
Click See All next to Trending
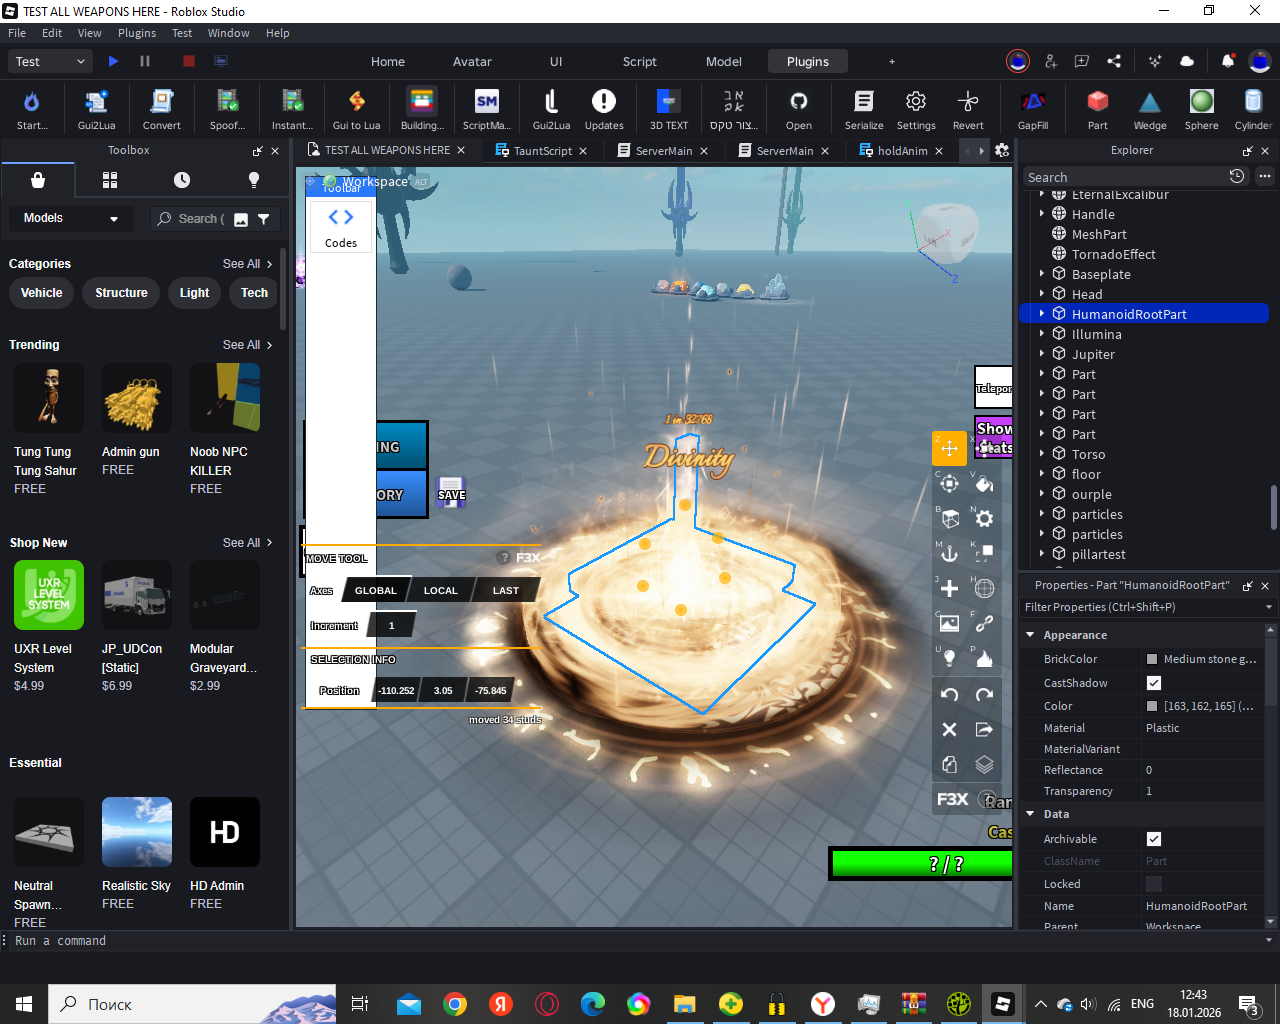247,344
